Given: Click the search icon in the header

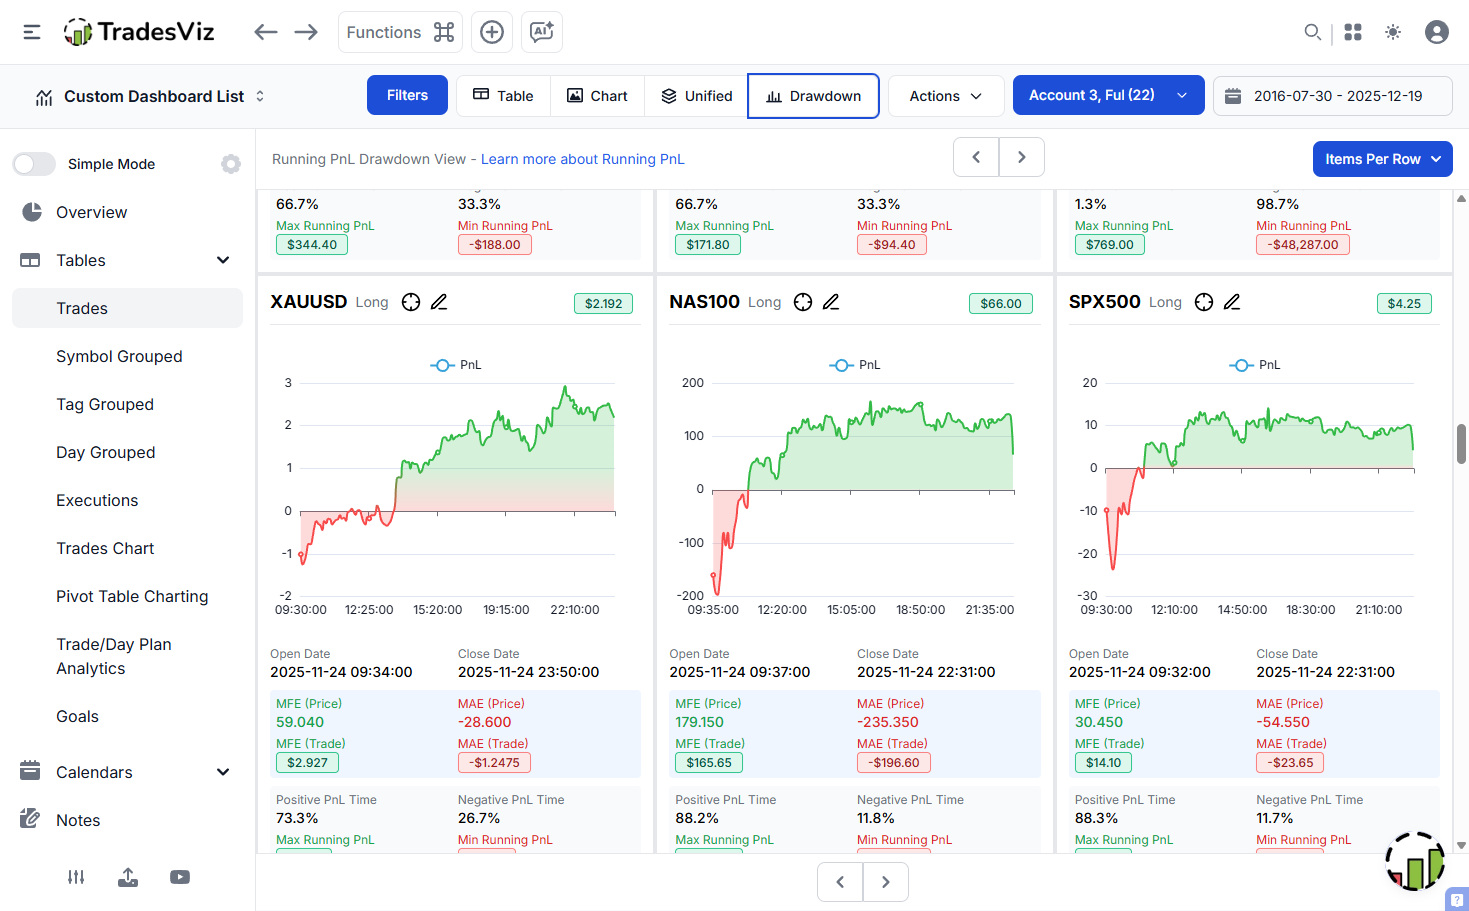Looking at the screenshot, I should pyautogui.click(x=1312, y=31).
